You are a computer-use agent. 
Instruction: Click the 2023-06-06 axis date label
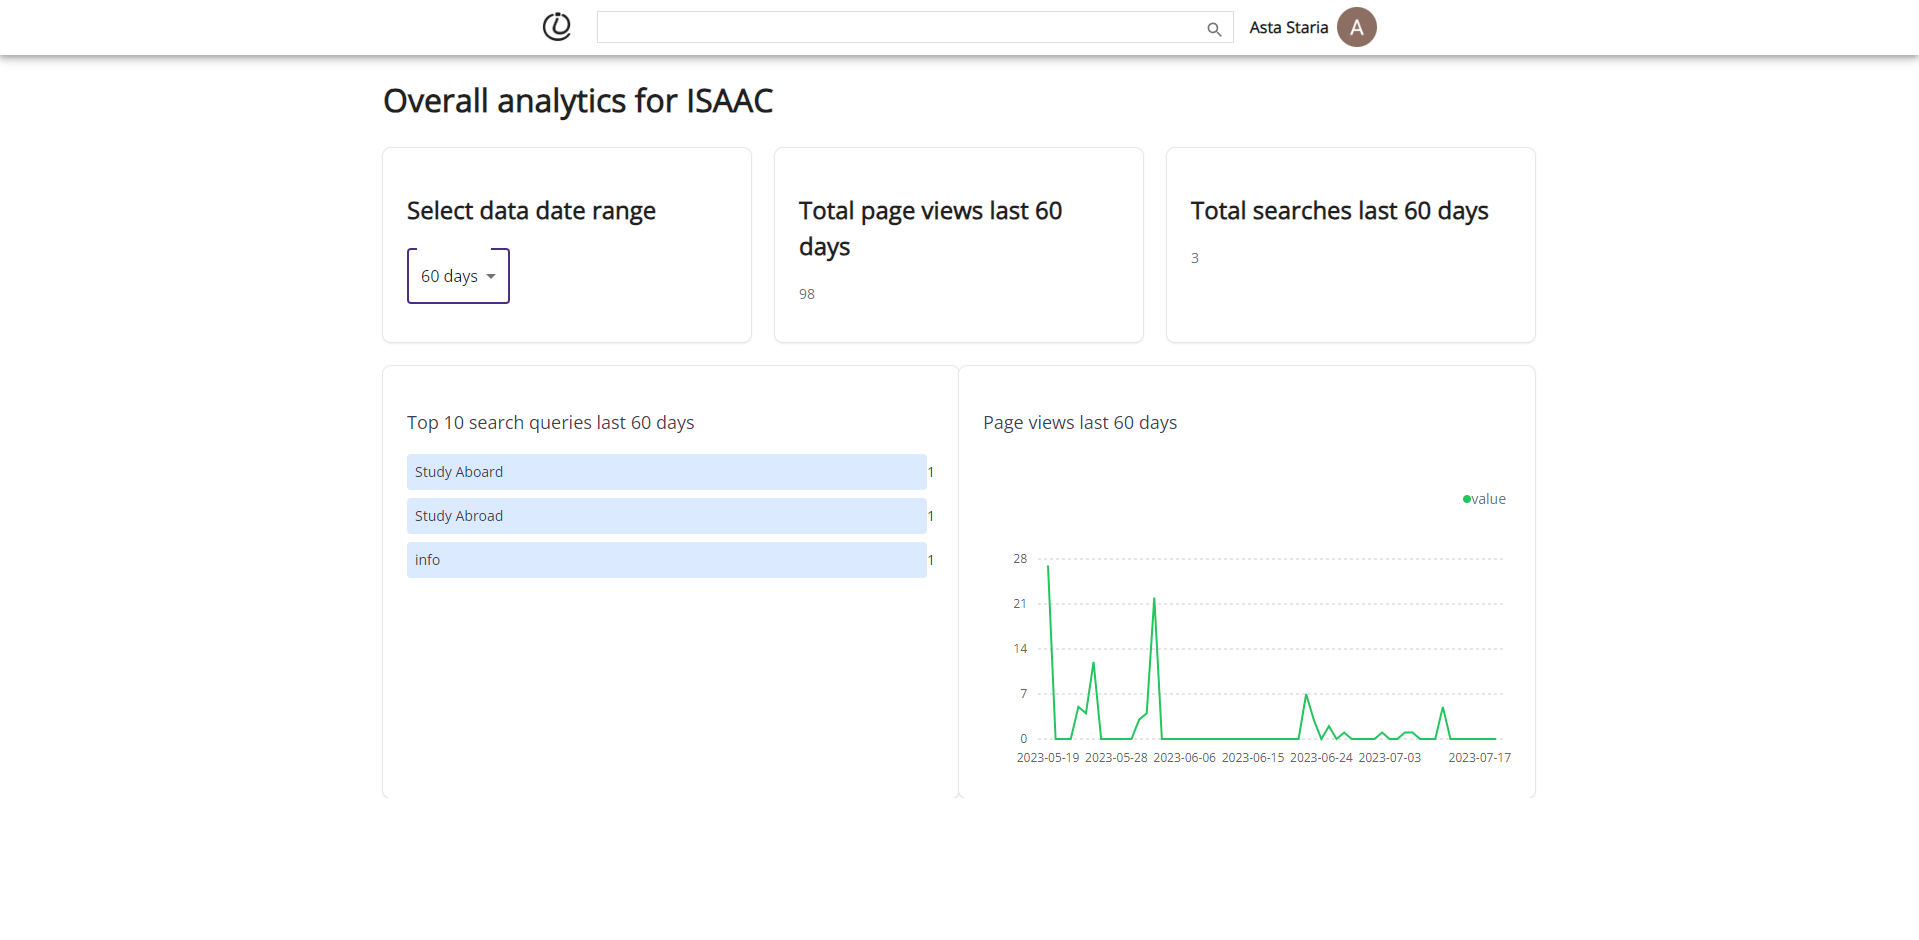point(1185,758)
